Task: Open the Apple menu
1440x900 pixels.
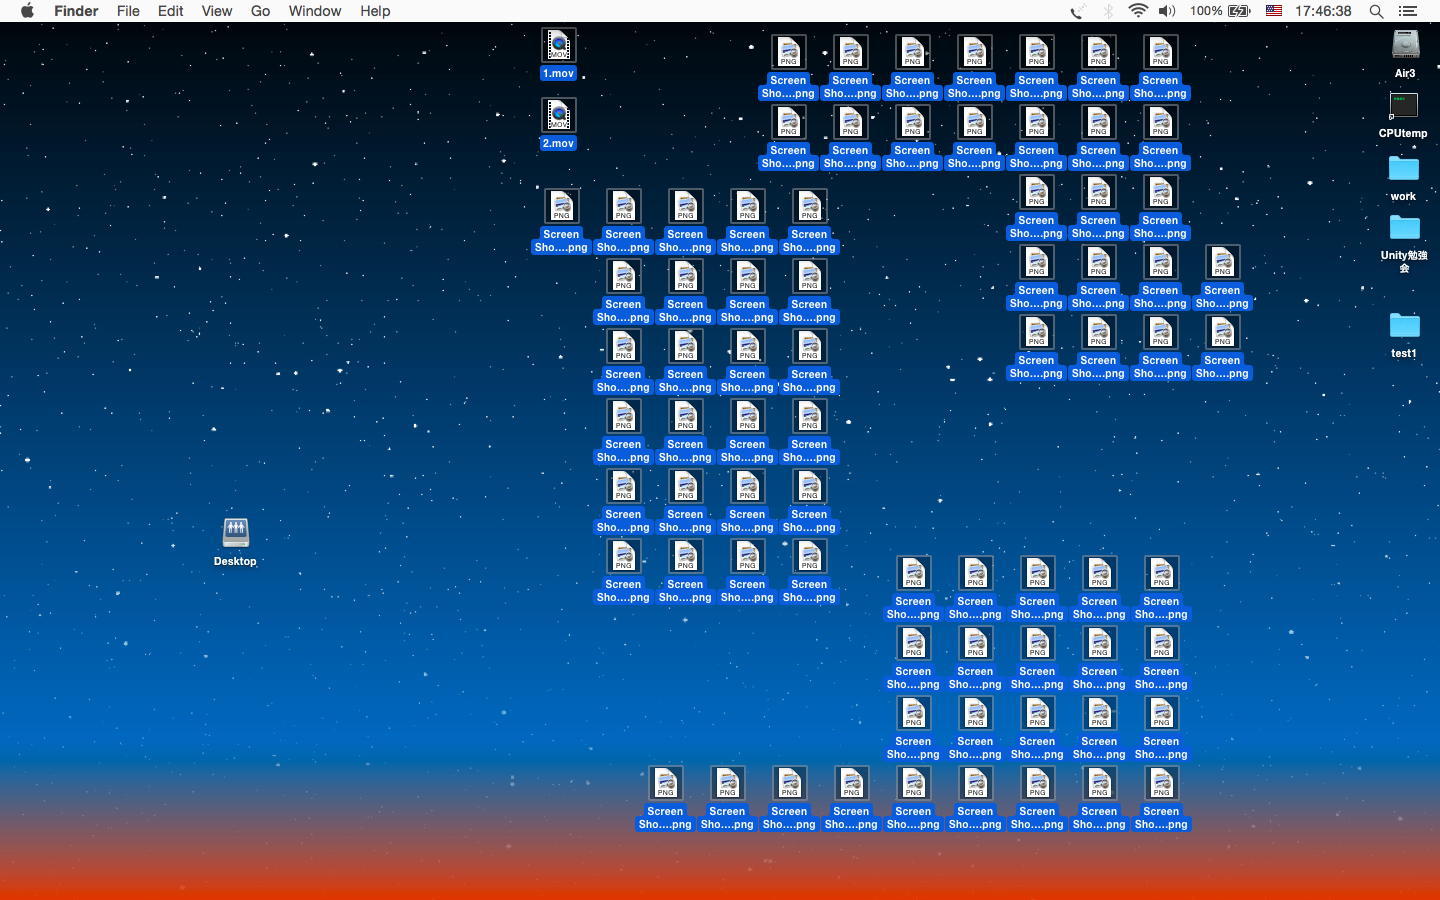Action: (27, 11)
